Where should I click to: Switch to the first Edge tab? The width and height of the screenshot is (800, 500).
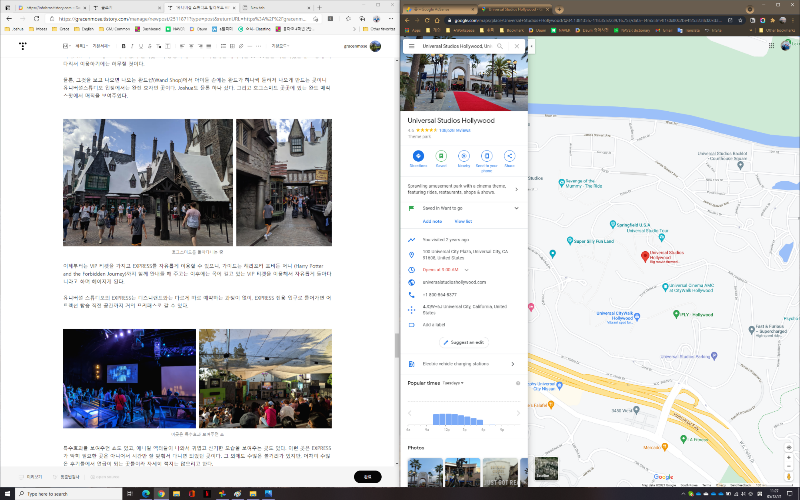(x=51, y=8)
